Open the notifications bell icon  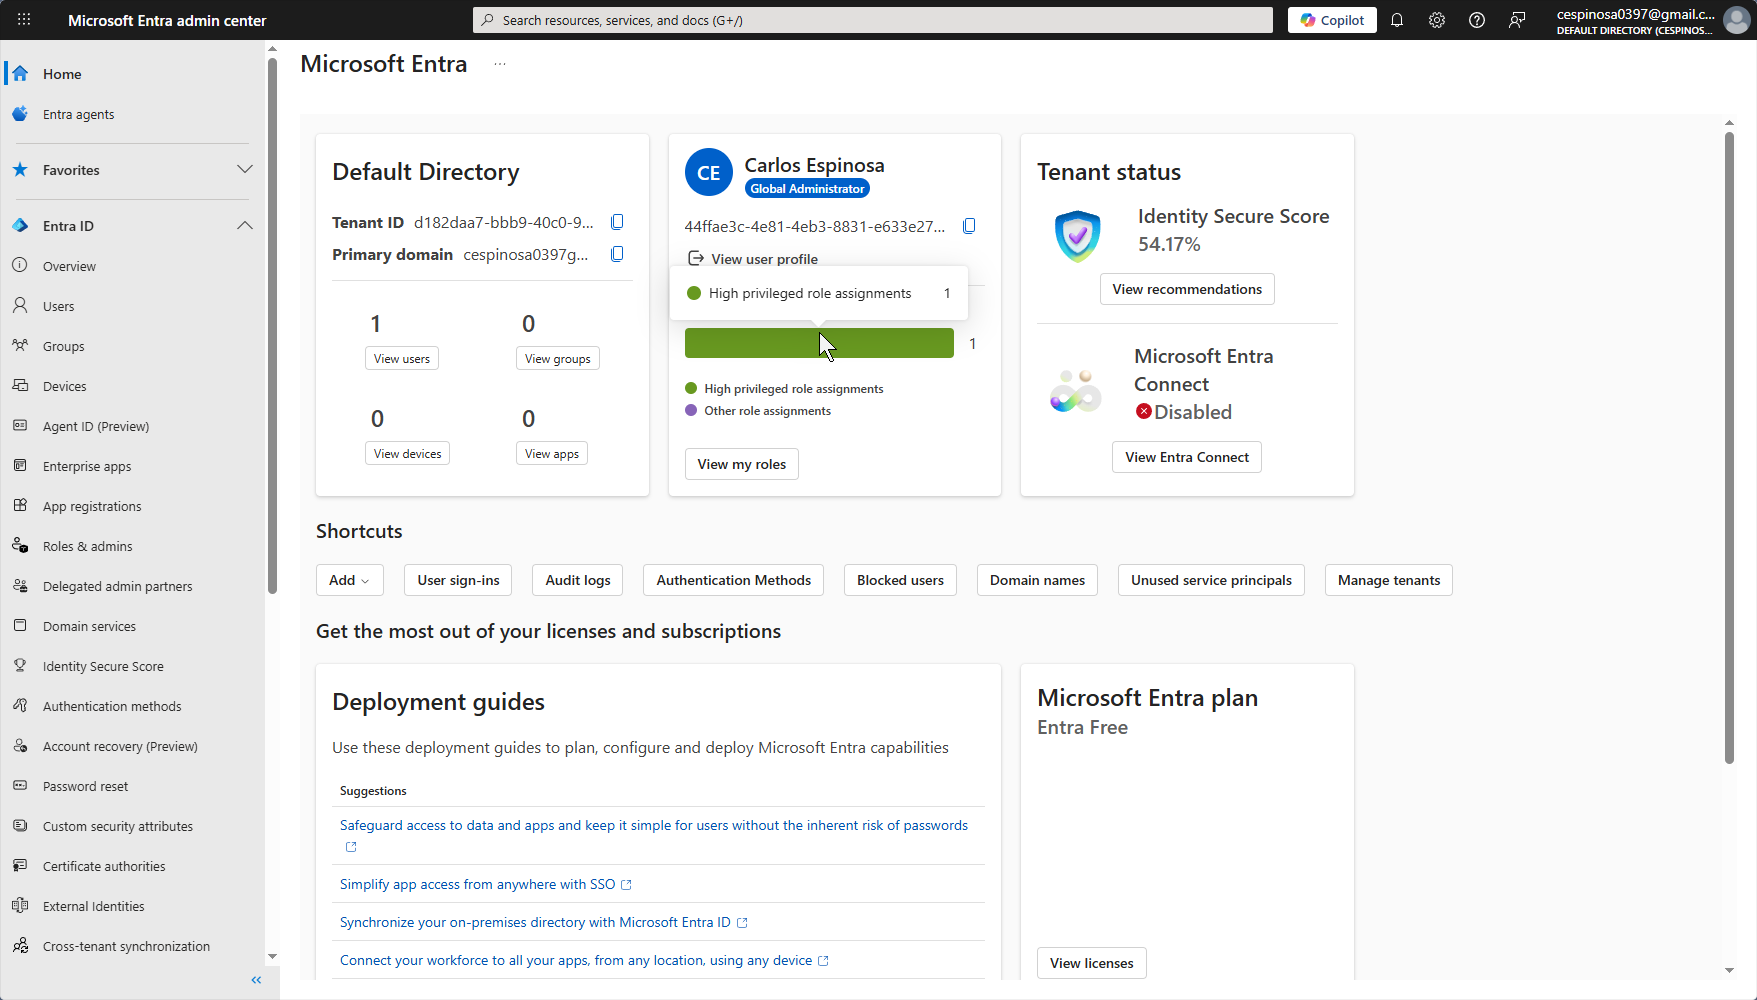tap(1397, 20)
